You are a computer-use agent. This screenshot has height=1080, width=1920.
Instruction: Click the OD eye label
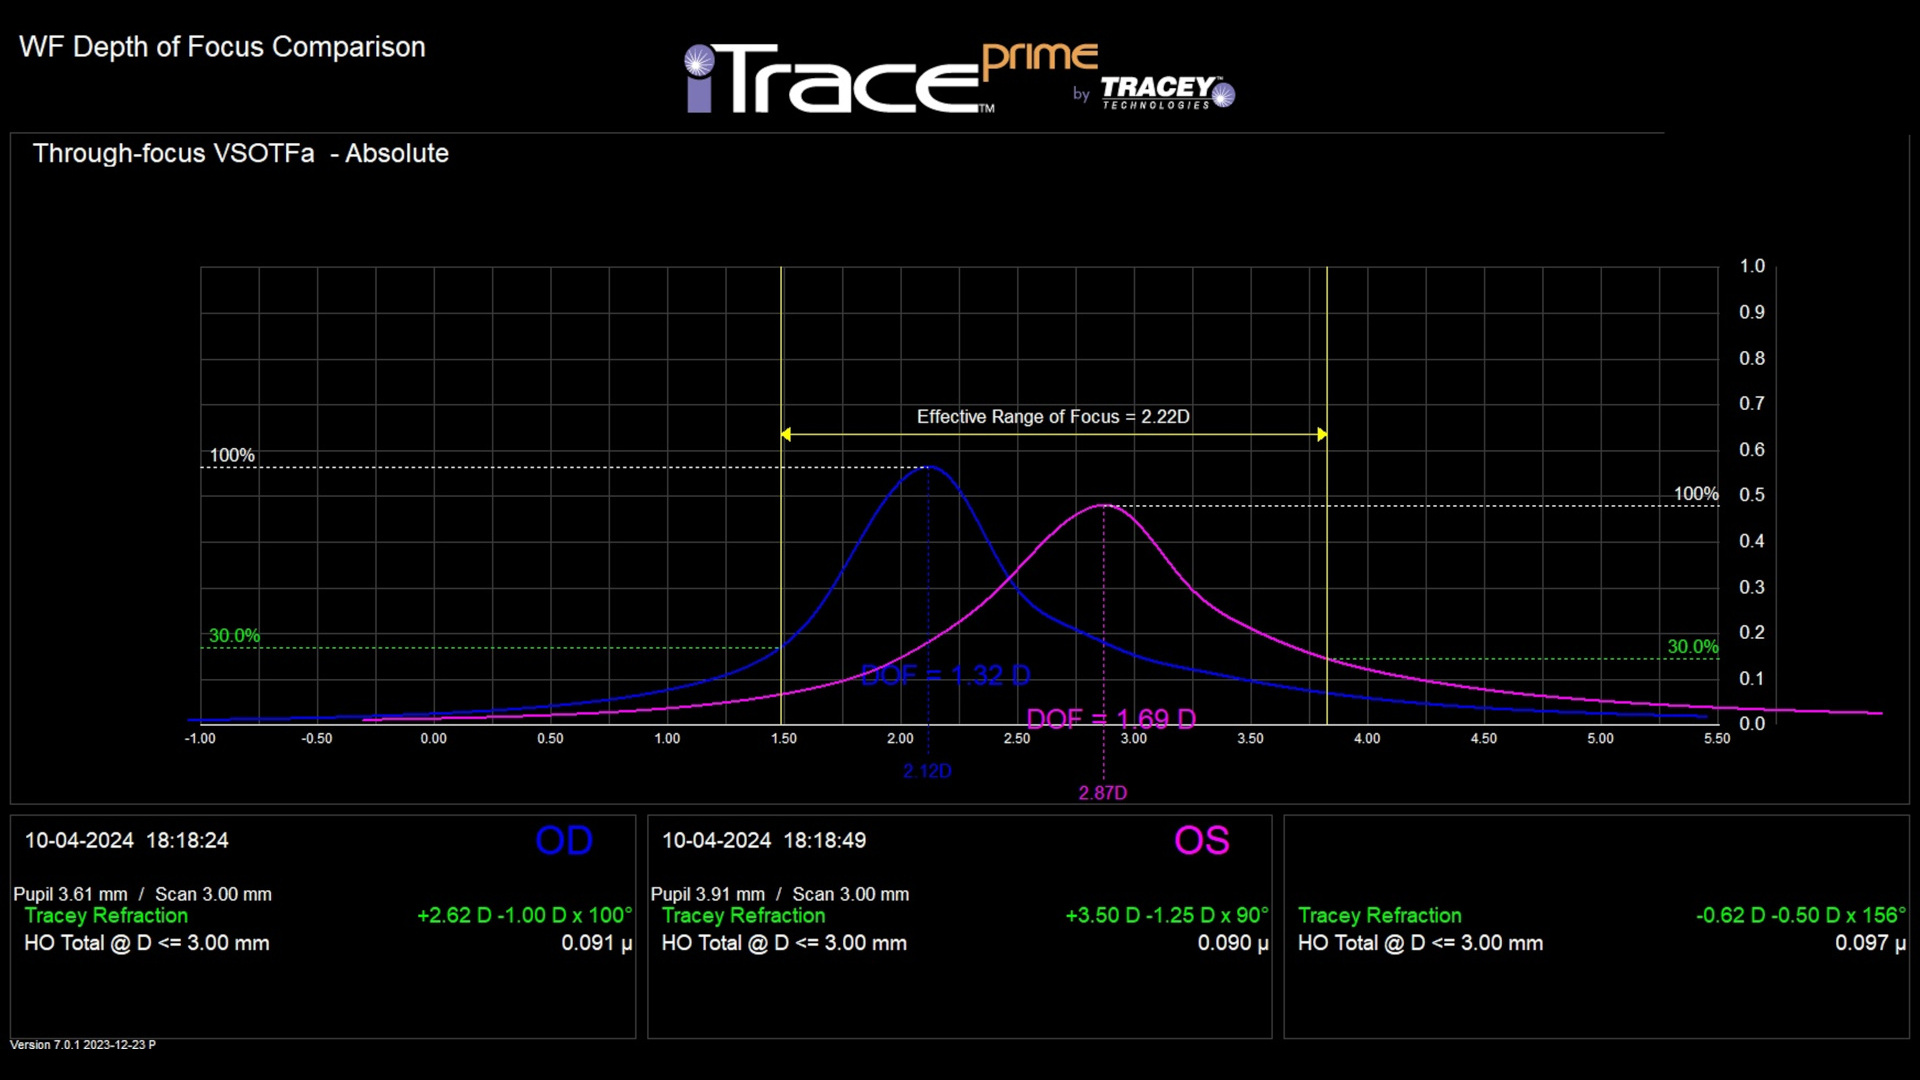(x=563, y=840)
